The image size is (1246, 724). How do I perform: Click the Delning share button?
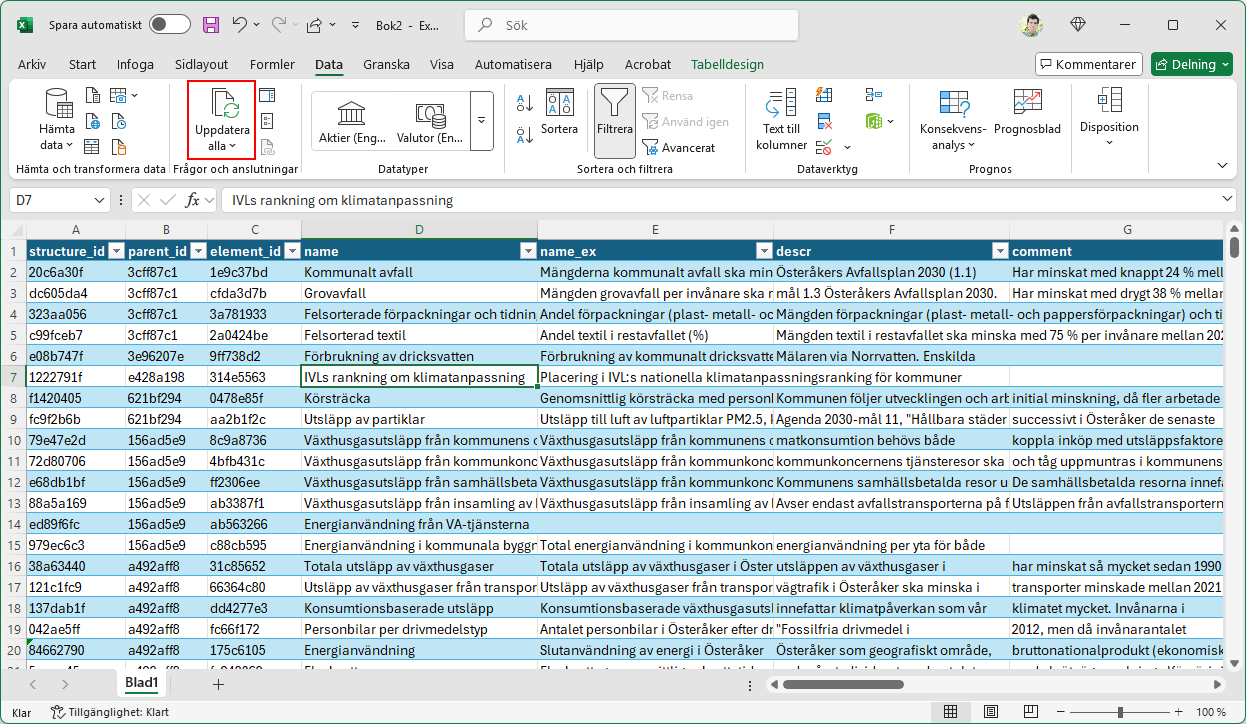point(1191,64)
